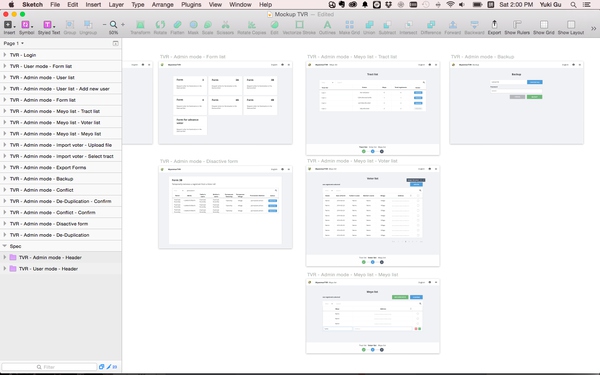
Task: Select Import voter - Upload file layer
Action: pos(61,145)
